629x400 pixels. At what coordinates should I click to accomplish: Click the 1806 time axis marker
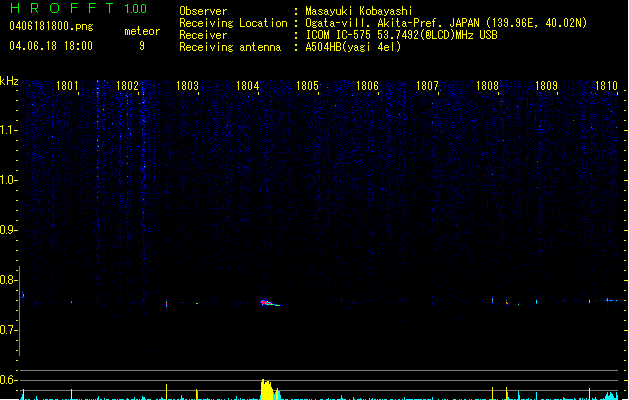tap(367, 86)
